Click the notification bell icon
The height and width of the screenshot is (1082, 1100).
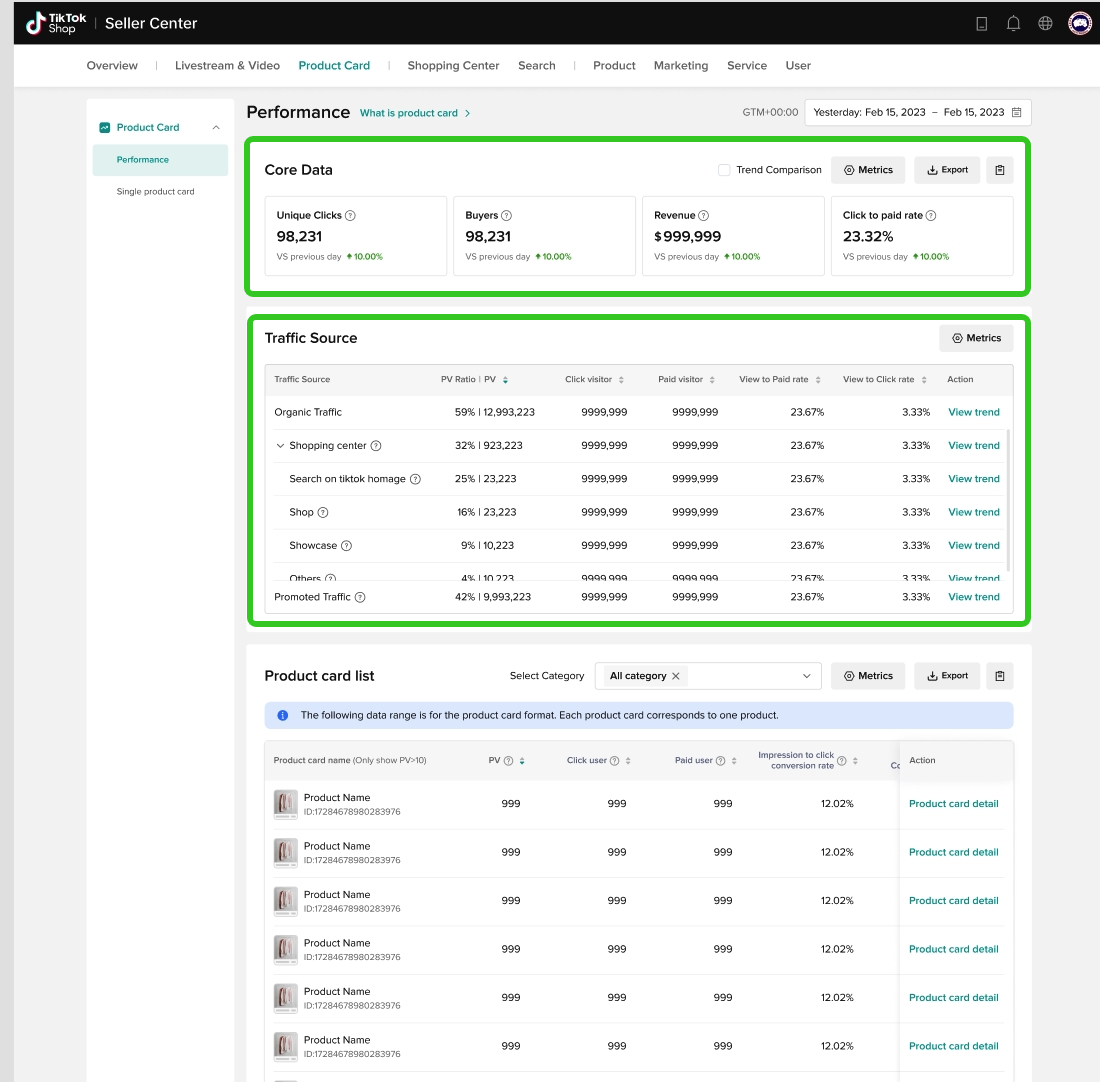tap(1013, 23)
